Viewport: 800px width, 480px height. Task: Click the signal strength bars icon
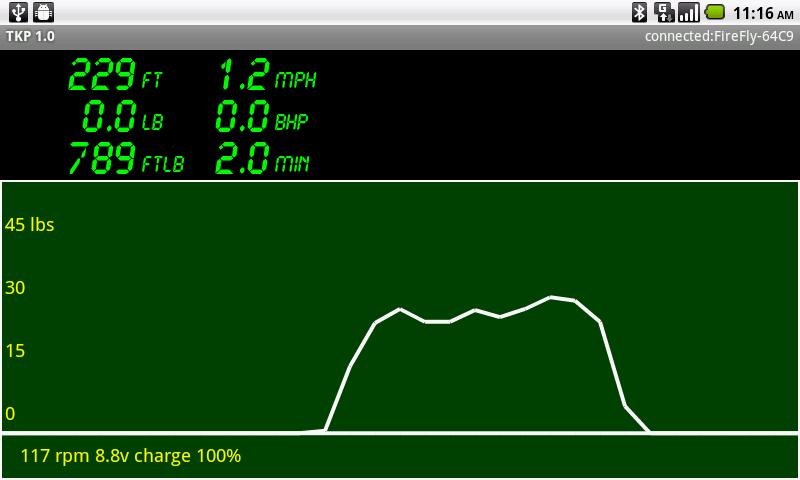coord(688,12)
